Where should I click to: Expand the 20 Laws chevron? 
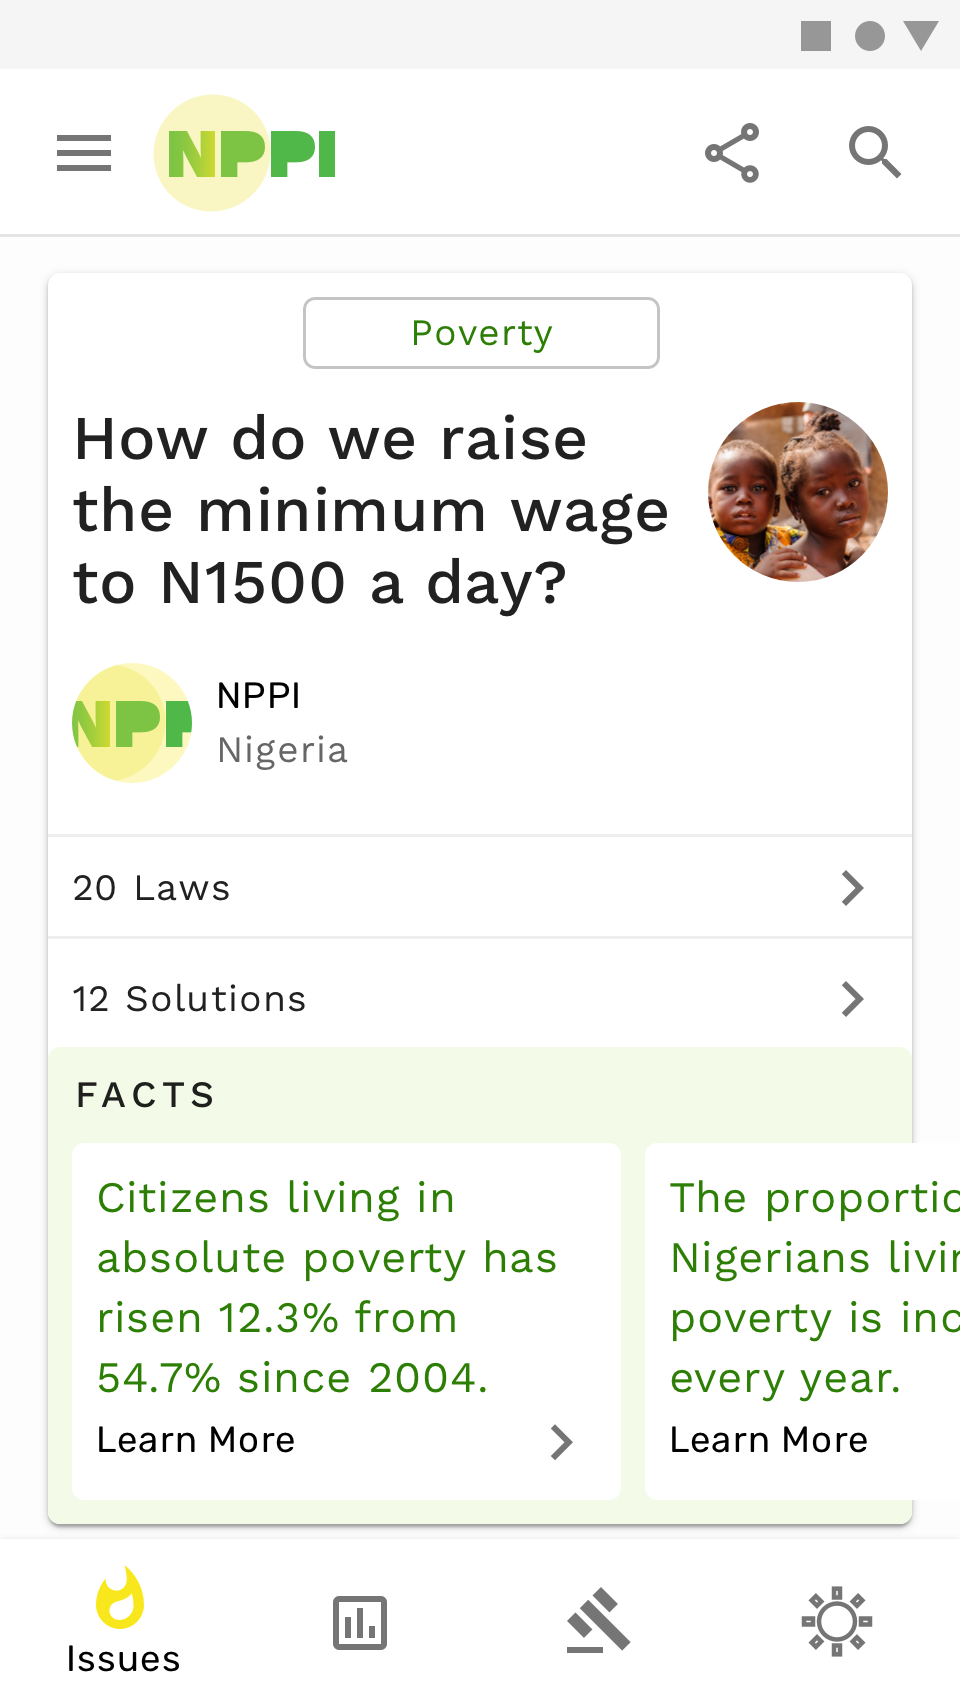[852, 888]
